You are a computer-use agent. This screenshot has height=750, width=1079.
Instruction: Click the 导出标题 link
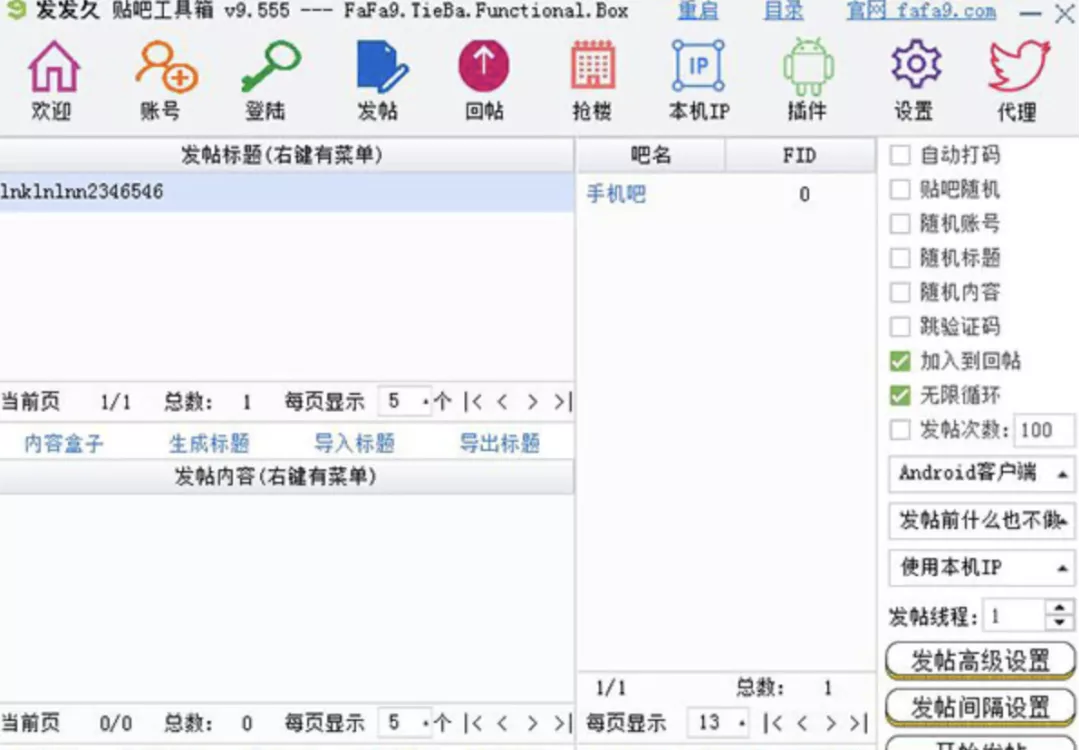pos(500,443)
